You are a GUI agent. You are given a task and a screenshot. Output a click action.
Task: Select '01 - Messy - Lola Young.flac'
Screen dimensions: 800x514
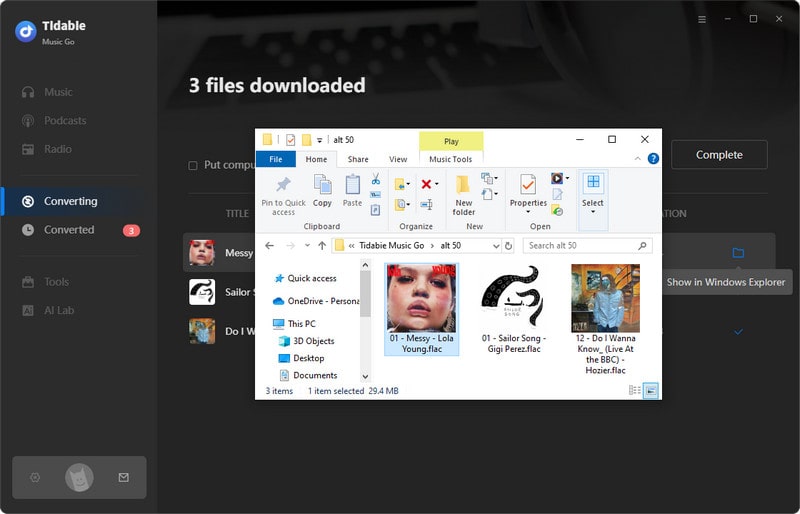421,309
